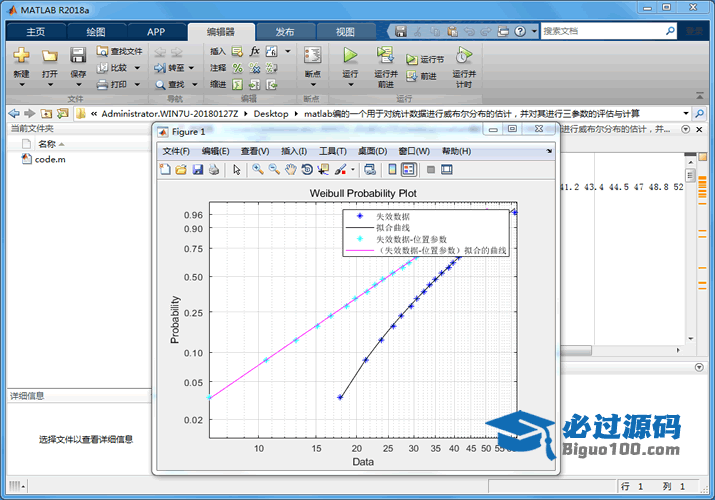
Task: Click the Compare (比较) button
Action: [113, 68]
